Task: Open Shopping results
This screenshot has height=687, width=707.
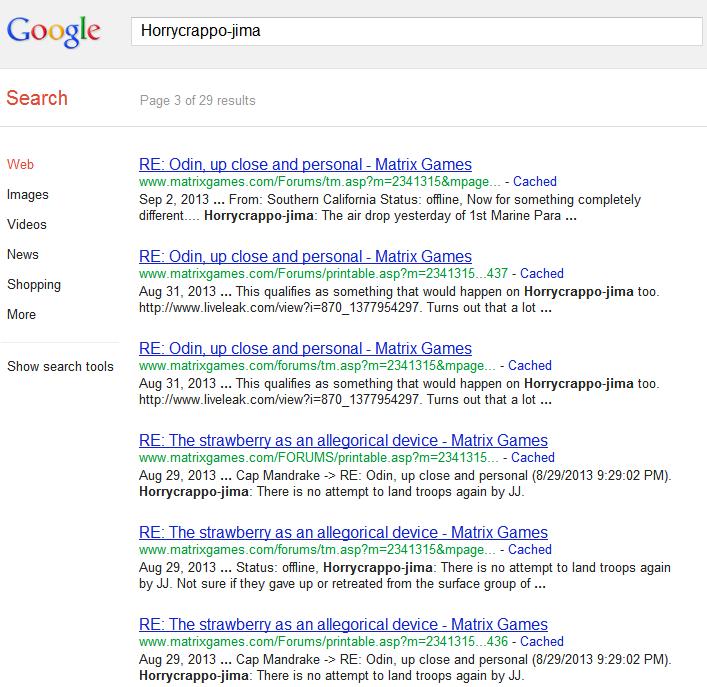Action: click(x=34, y=284)
